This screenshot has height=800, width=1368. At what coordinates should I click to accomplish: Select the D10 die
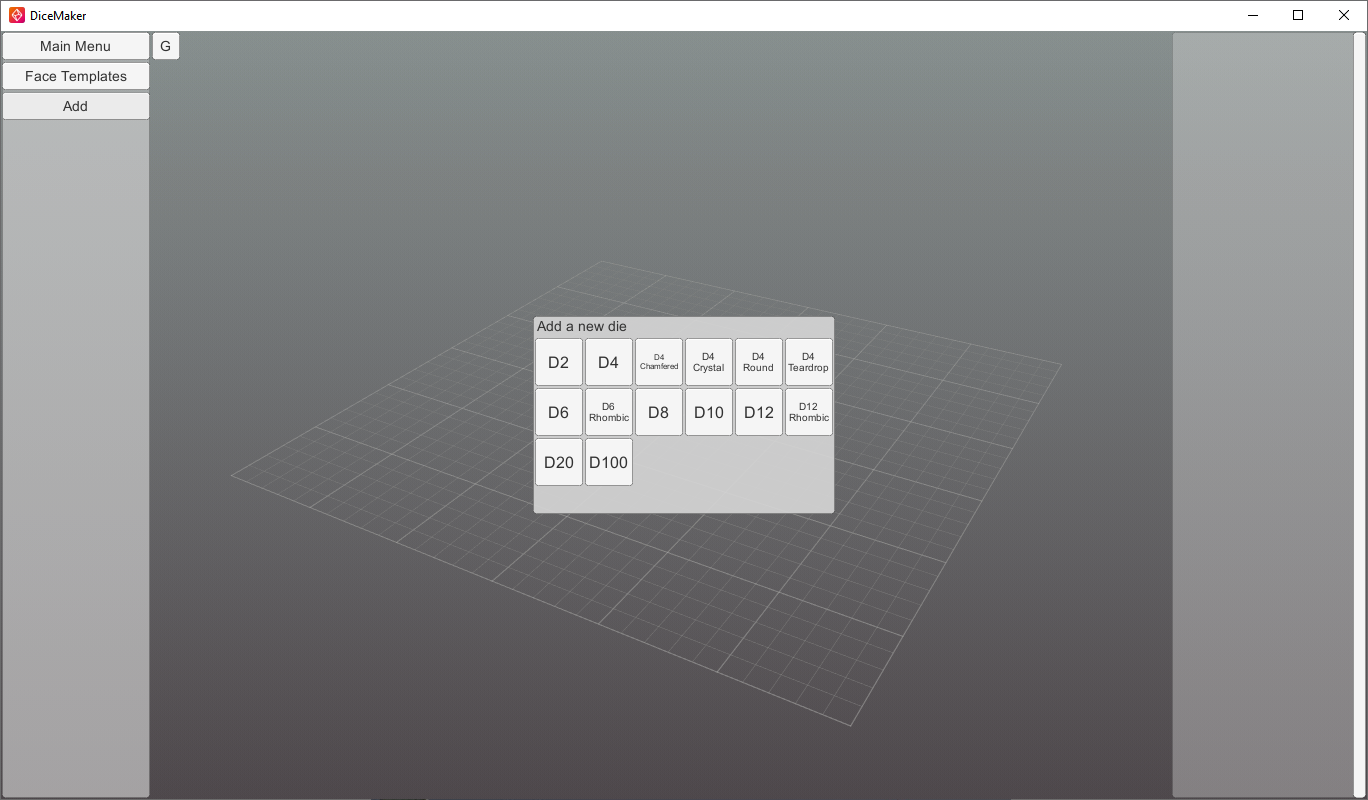coord(708,412)
